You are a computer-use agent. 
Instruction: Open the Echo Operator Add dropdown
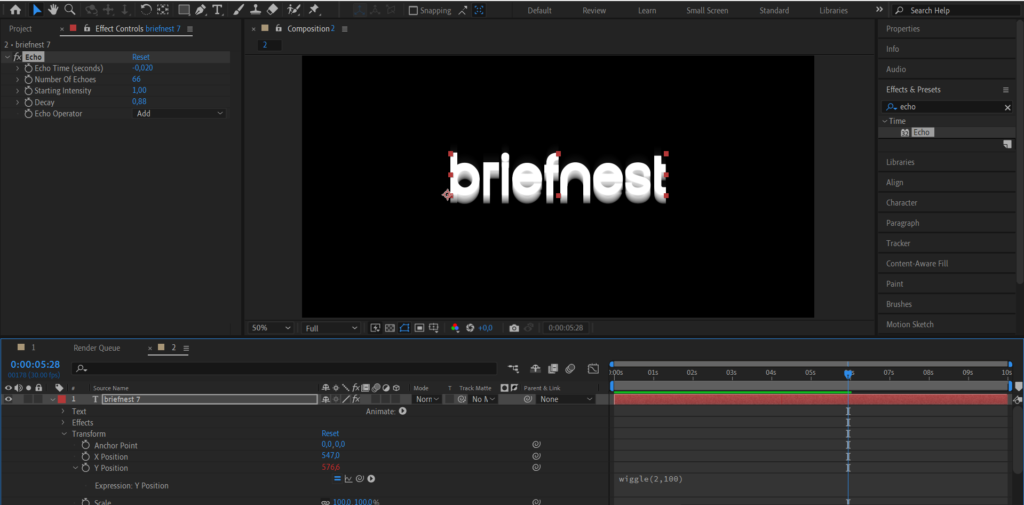click(x=180, y=113)
